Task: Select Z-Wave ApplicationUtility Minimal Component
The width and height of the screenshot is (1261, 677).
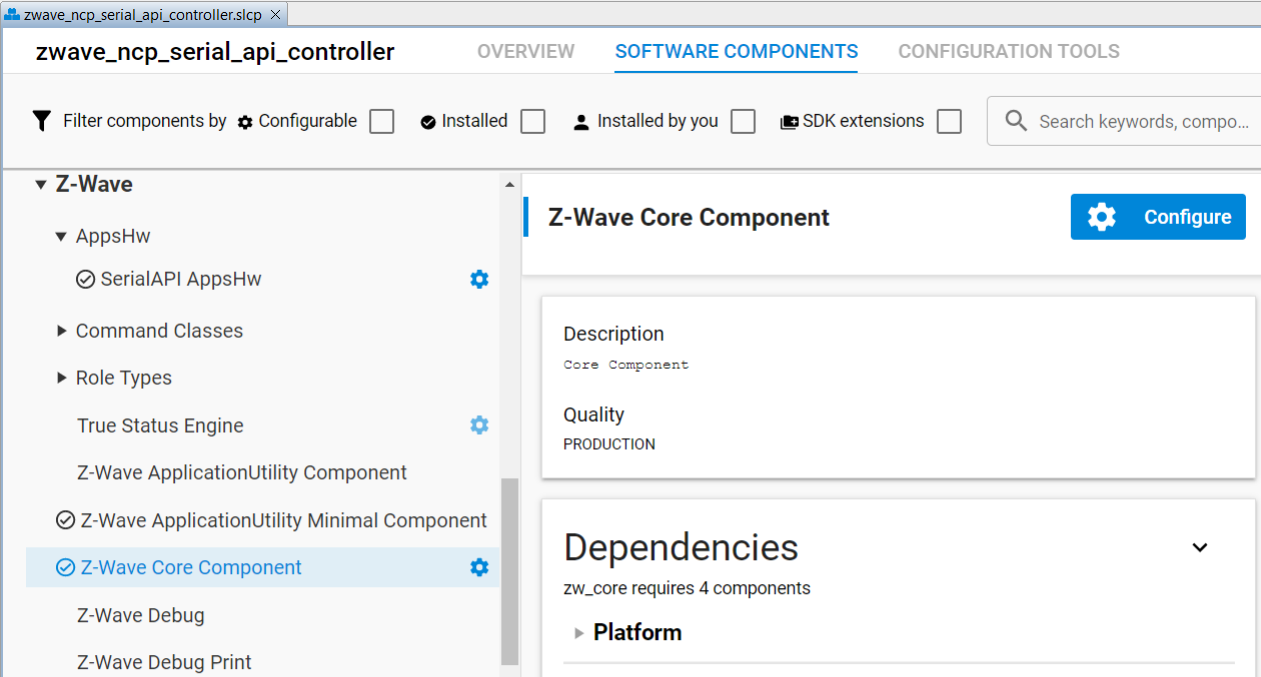Action: tap(284, 520)
